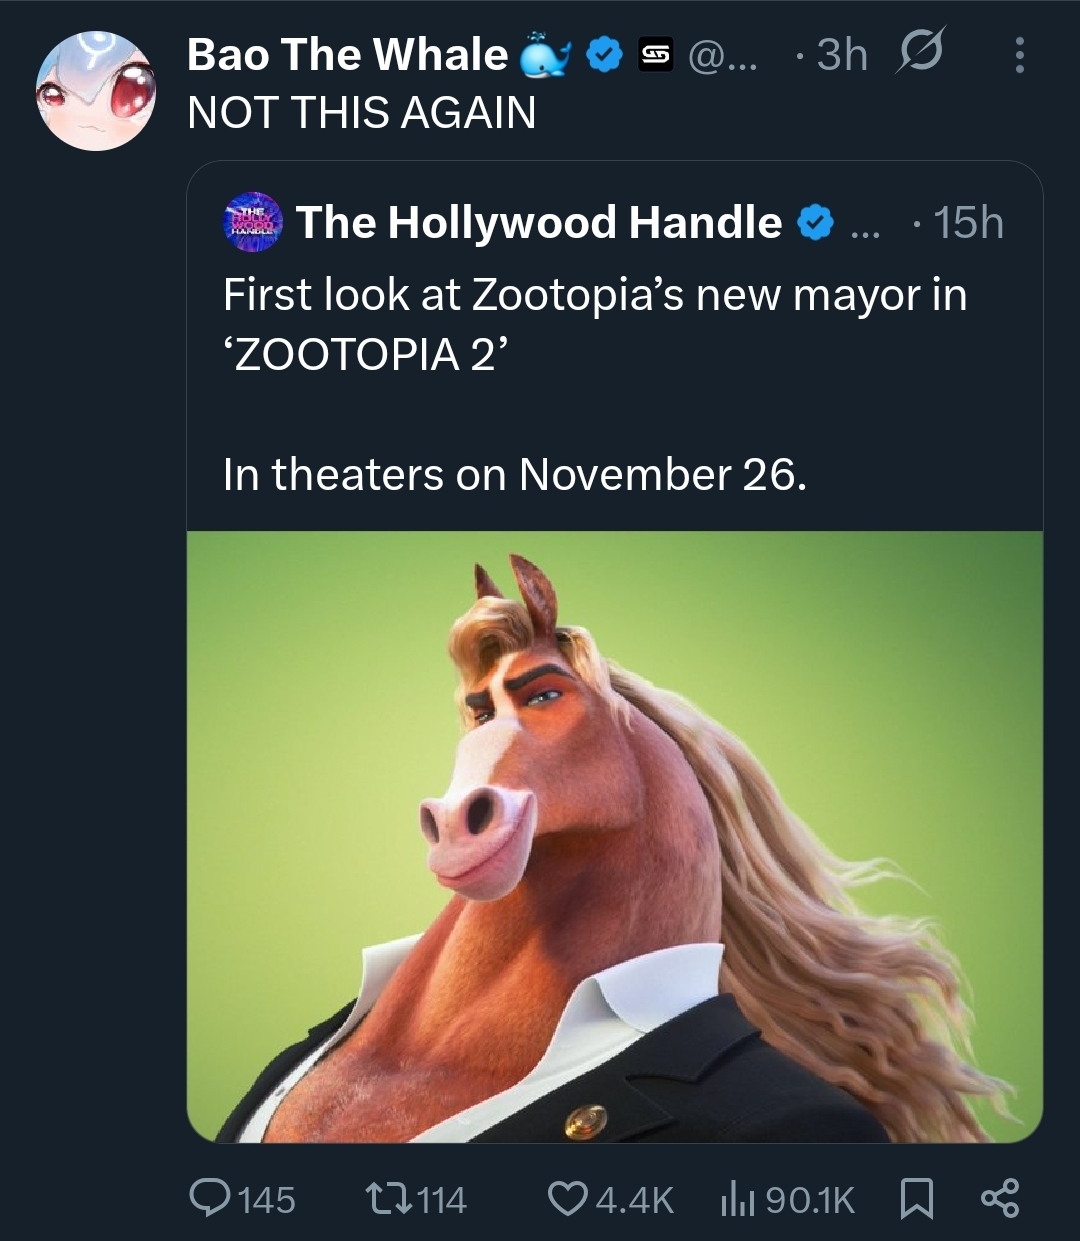Tap the "NOT THIS AGAIN" post text
The width and height of the screenshot is (1080, 1241).
(361, 112)
